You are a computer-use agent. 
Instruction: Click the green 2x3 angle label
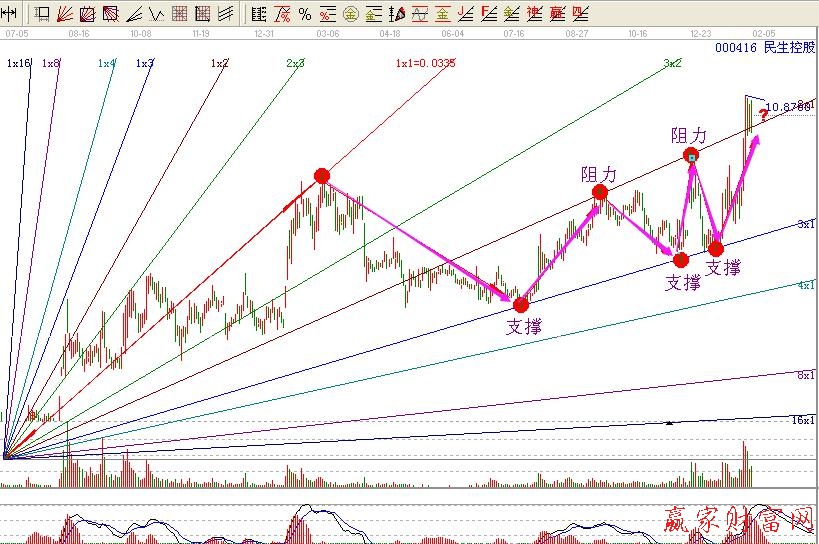(295, 63)
